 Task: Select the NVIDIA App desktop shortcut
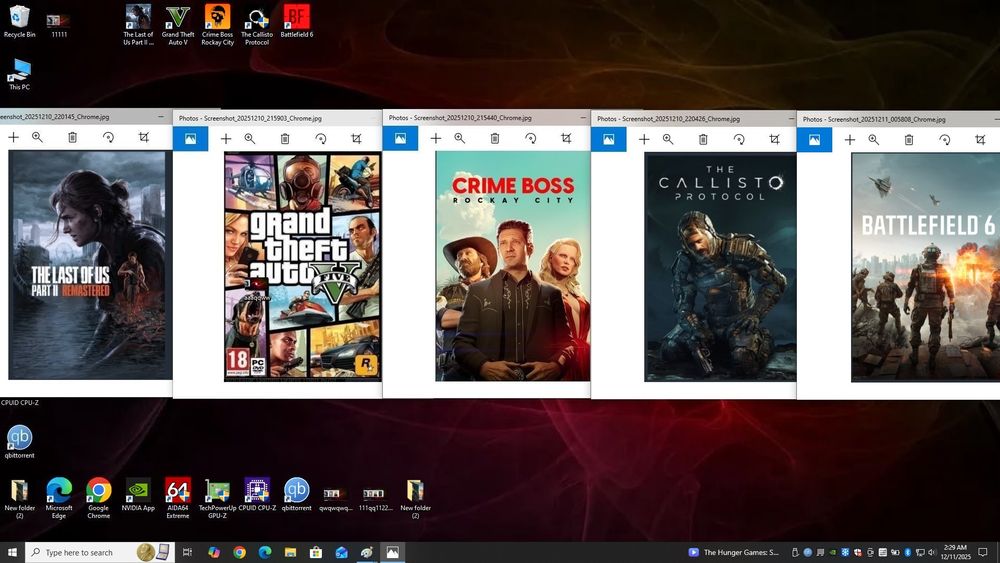click(x=138, y=495)
